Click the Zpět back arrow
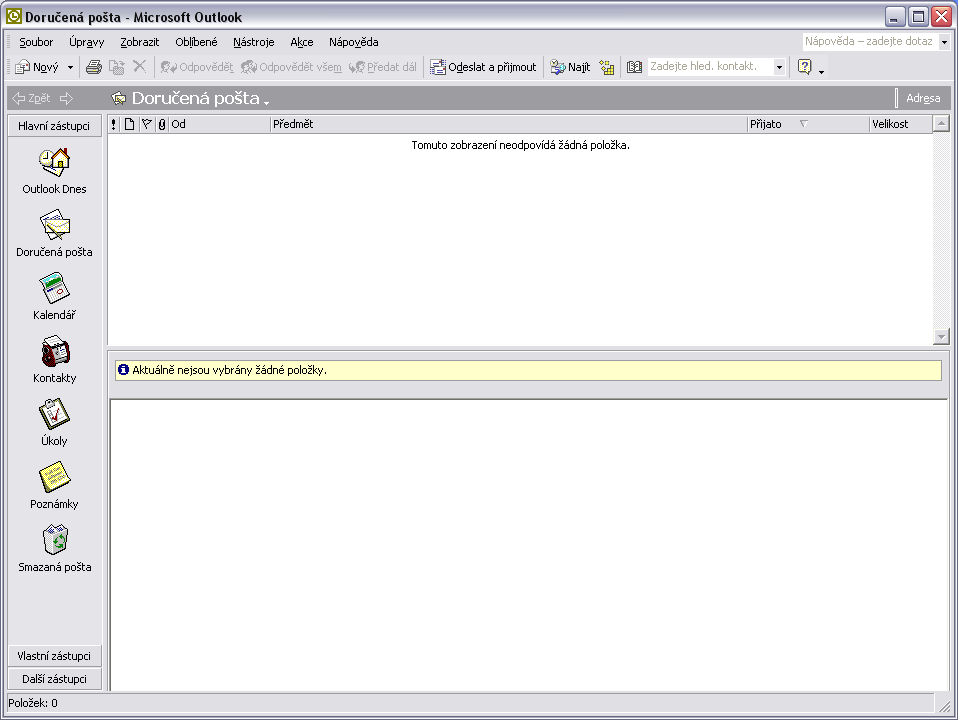The image size is (958, 720). click(31, 98)
